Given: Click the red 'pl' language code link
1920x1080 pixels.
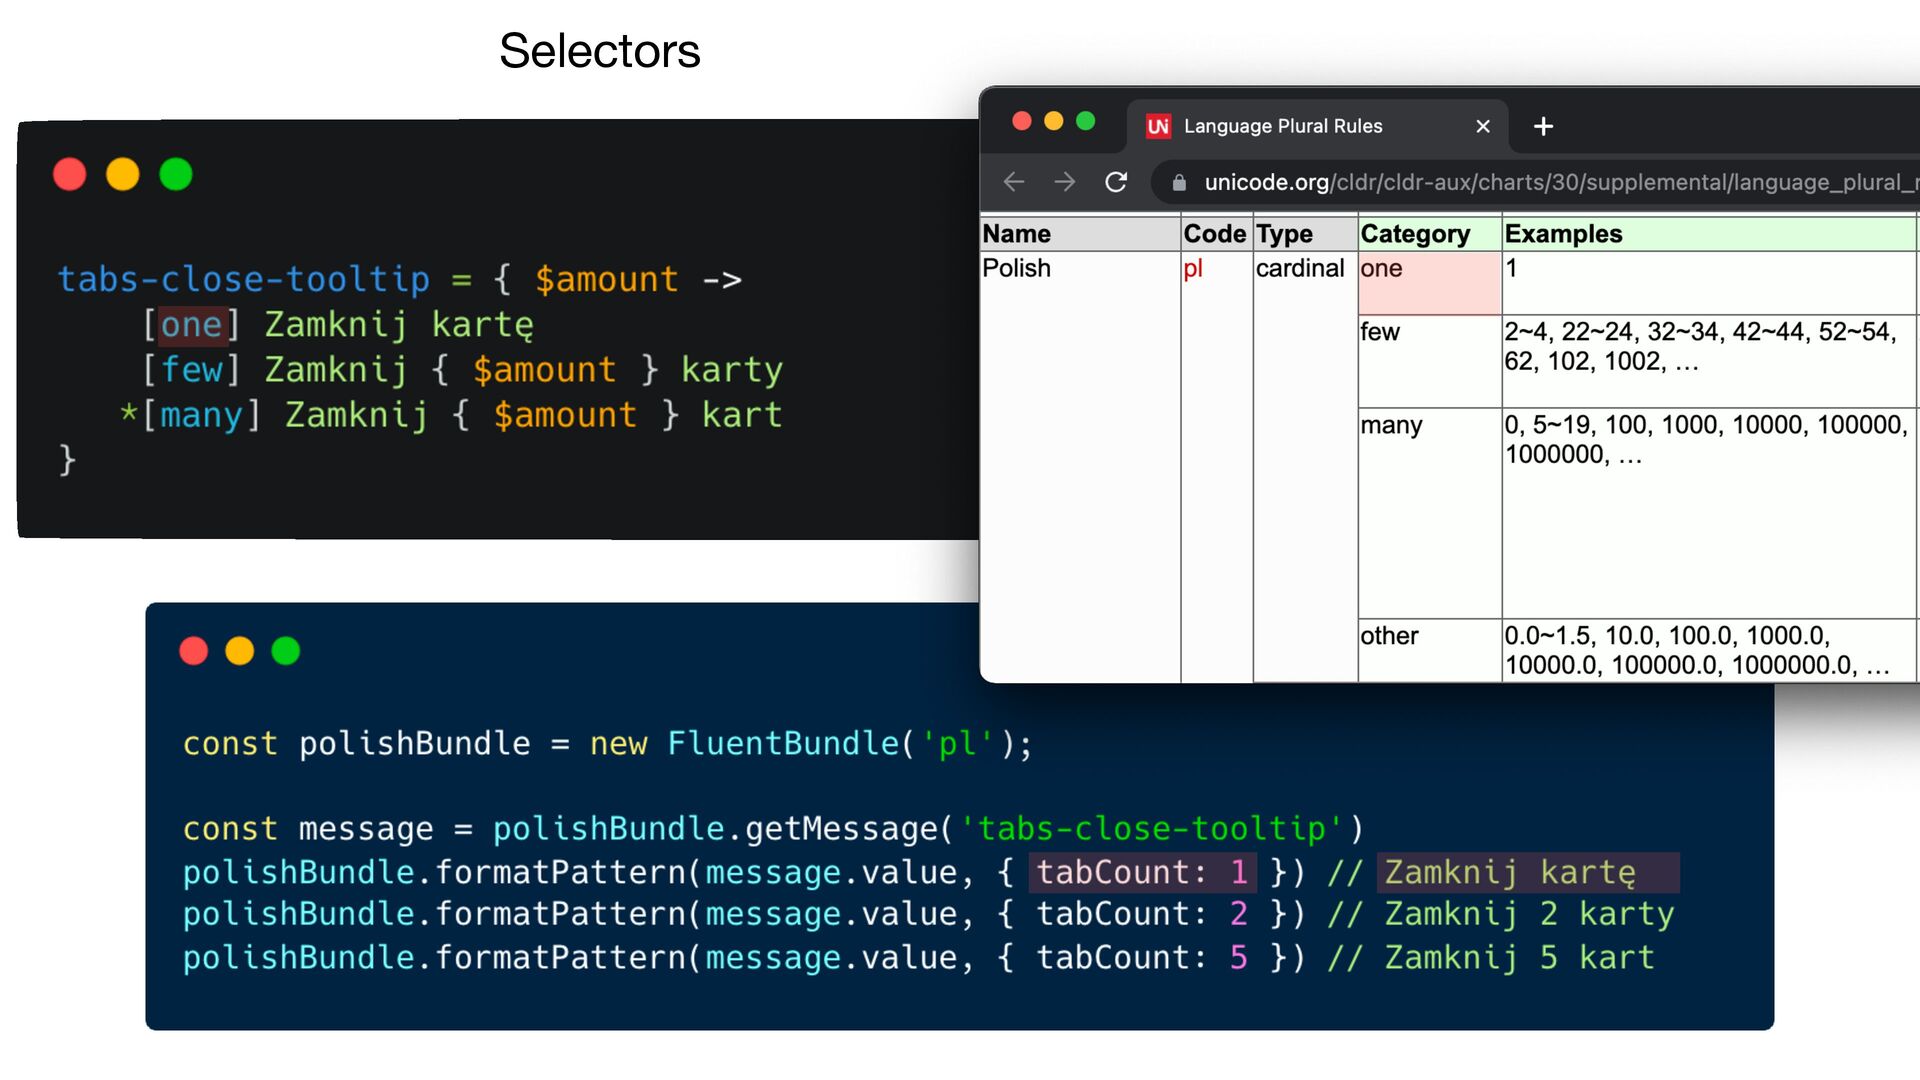Looking at the screenshot, I should [1192, 268].
